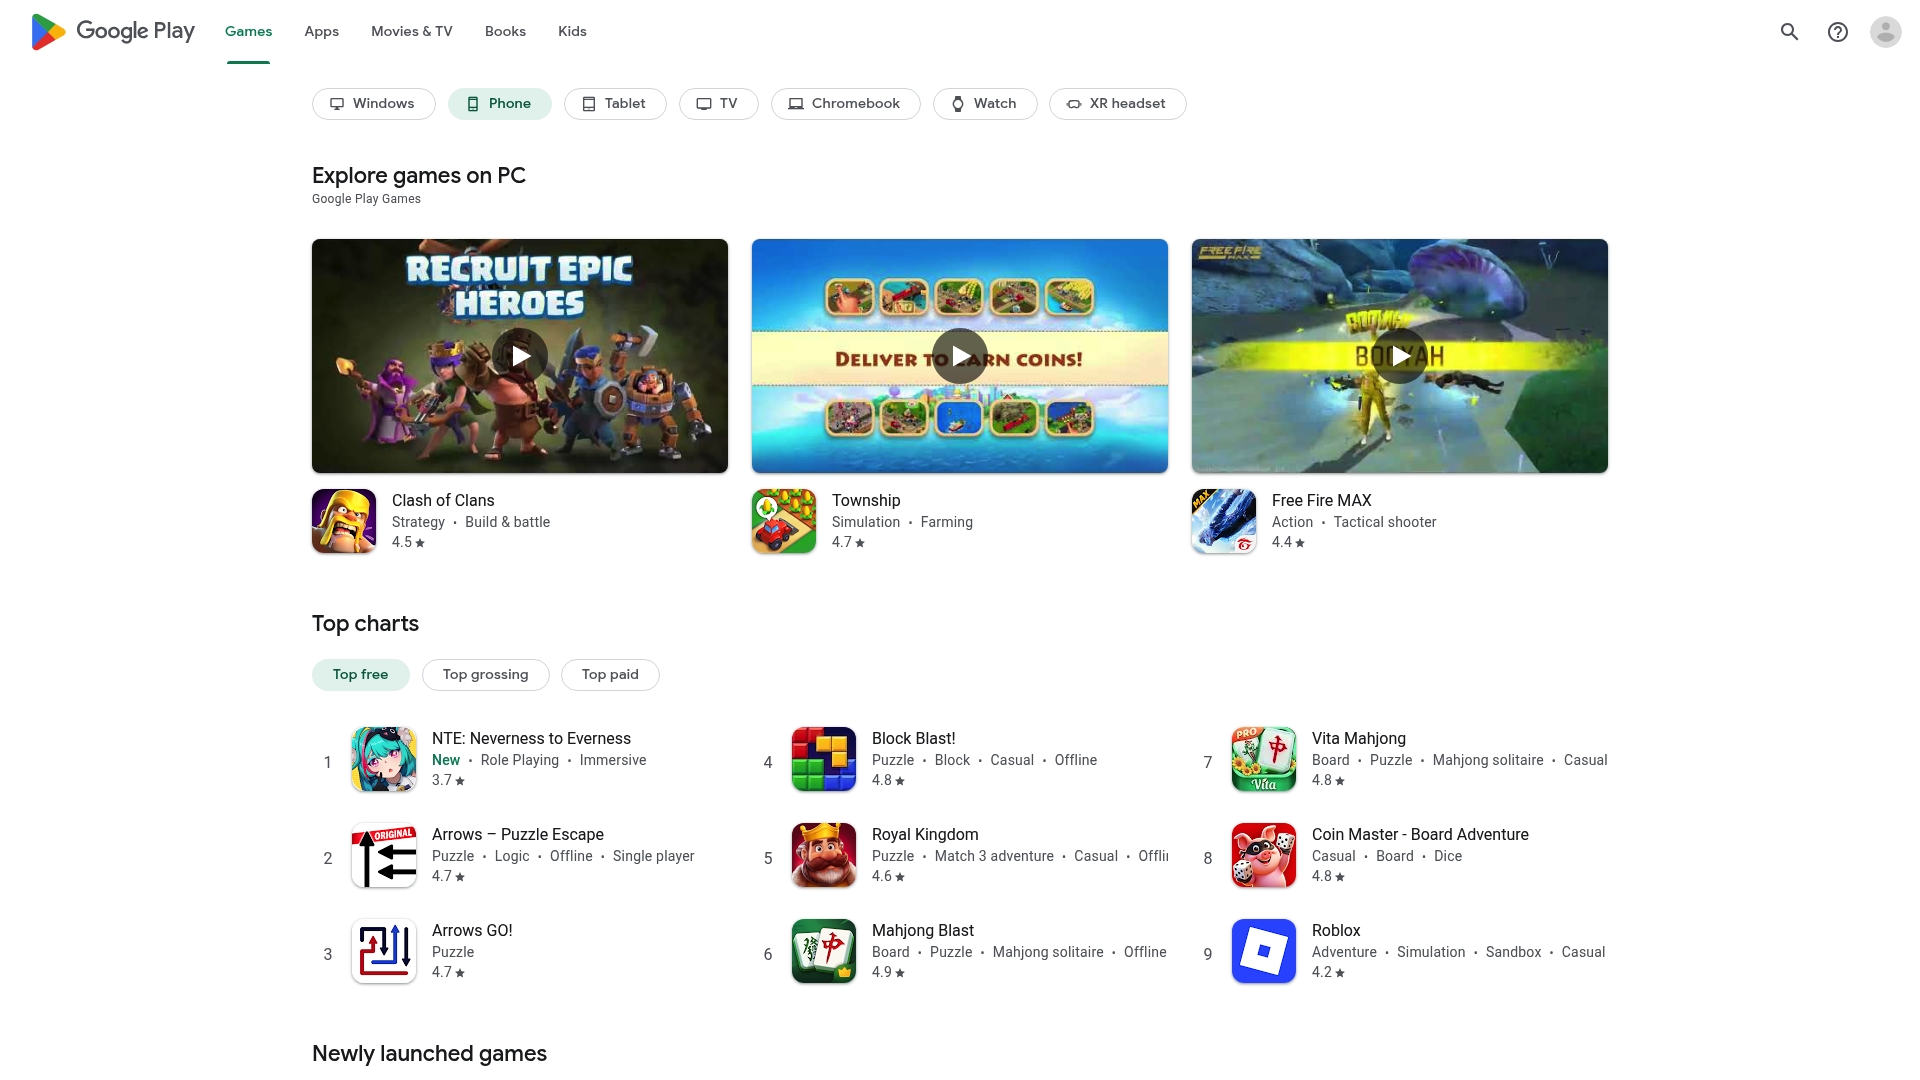Screen dimensions: 1920x1080
Task: Click the Mahjong solitaire tag under Mahjong Blast
Action: (x=1048, y=953)
